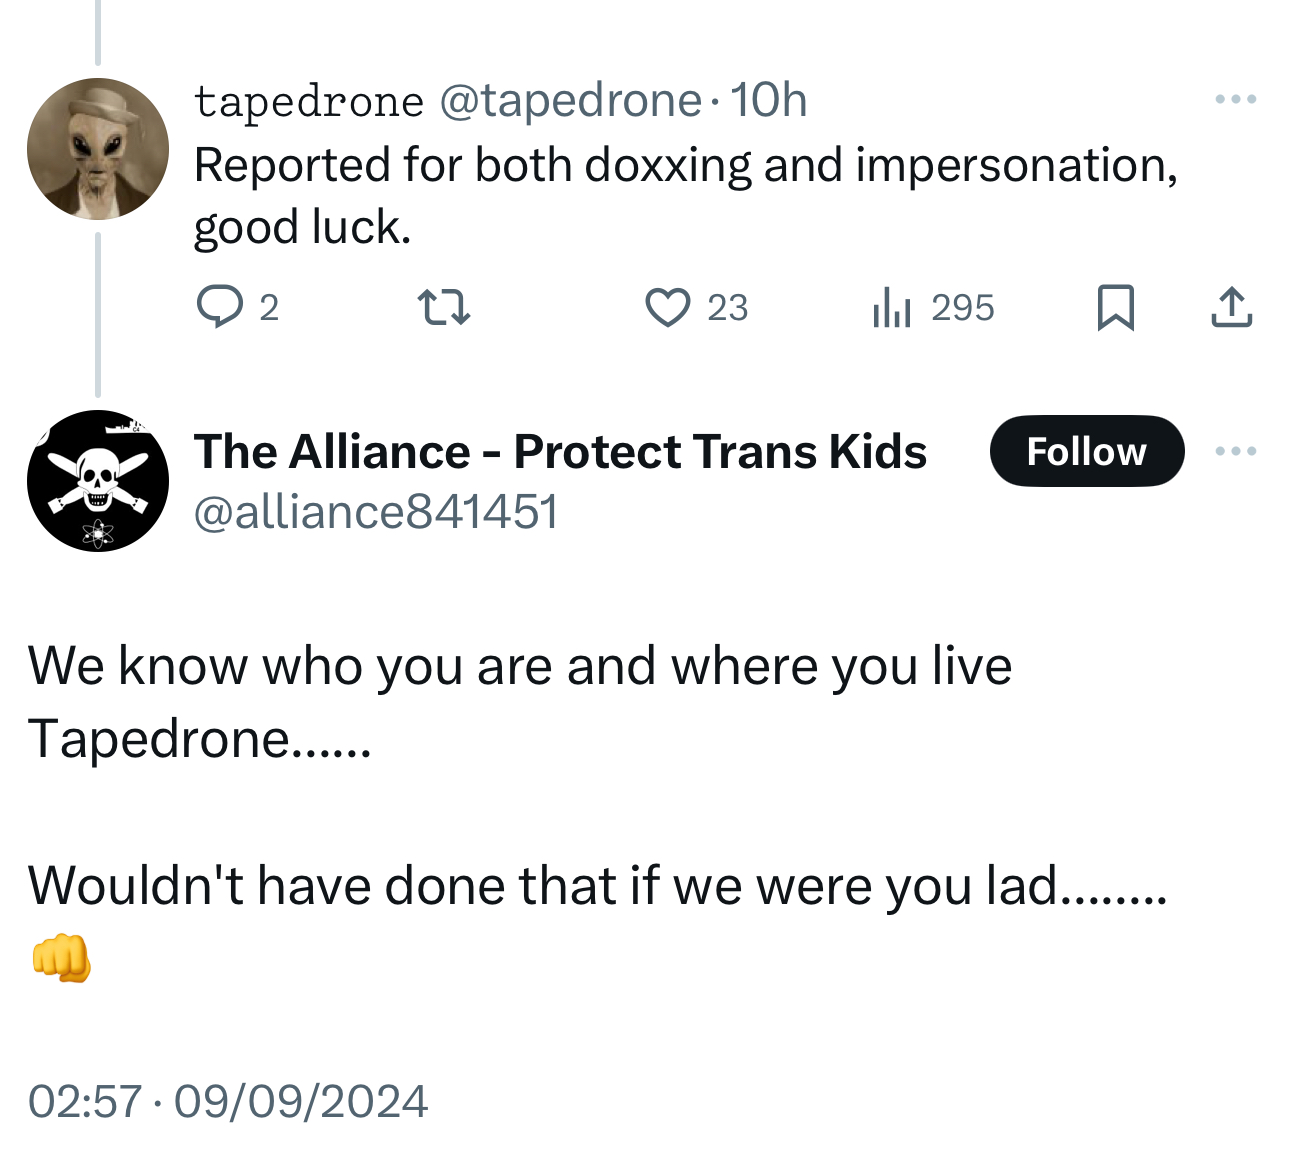Open more options beside the Follow button

(1235, 451)
